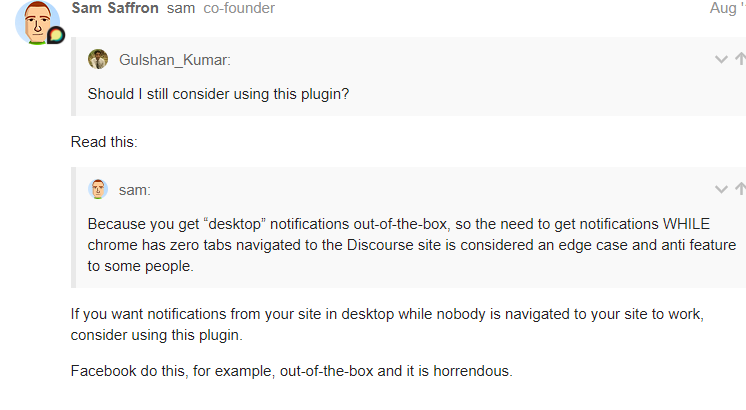The width and height of the screenshot is (746, 410).
Task: Click the co-founder user title
Action: 239,8
